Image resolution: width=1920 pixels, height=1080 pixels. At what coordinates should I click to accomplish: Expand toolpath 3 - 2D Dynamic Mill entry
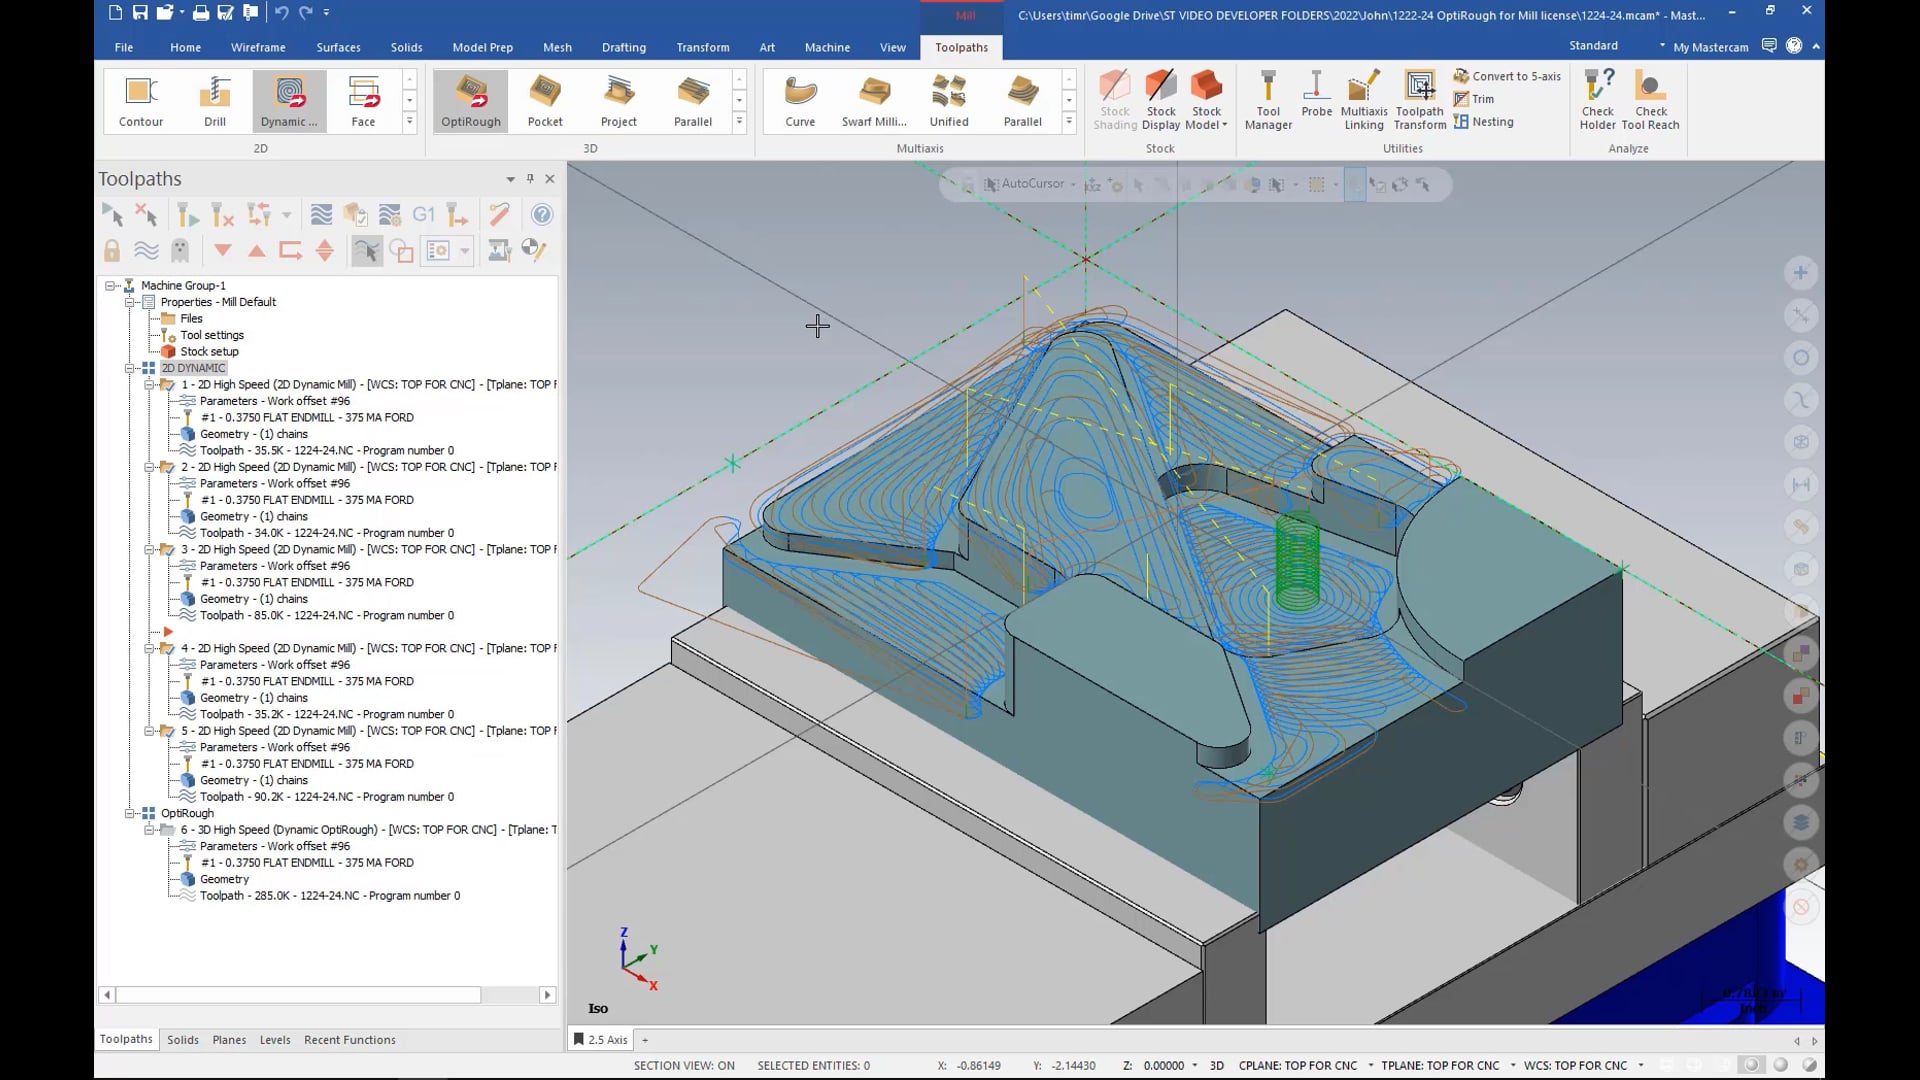(149, 549)
